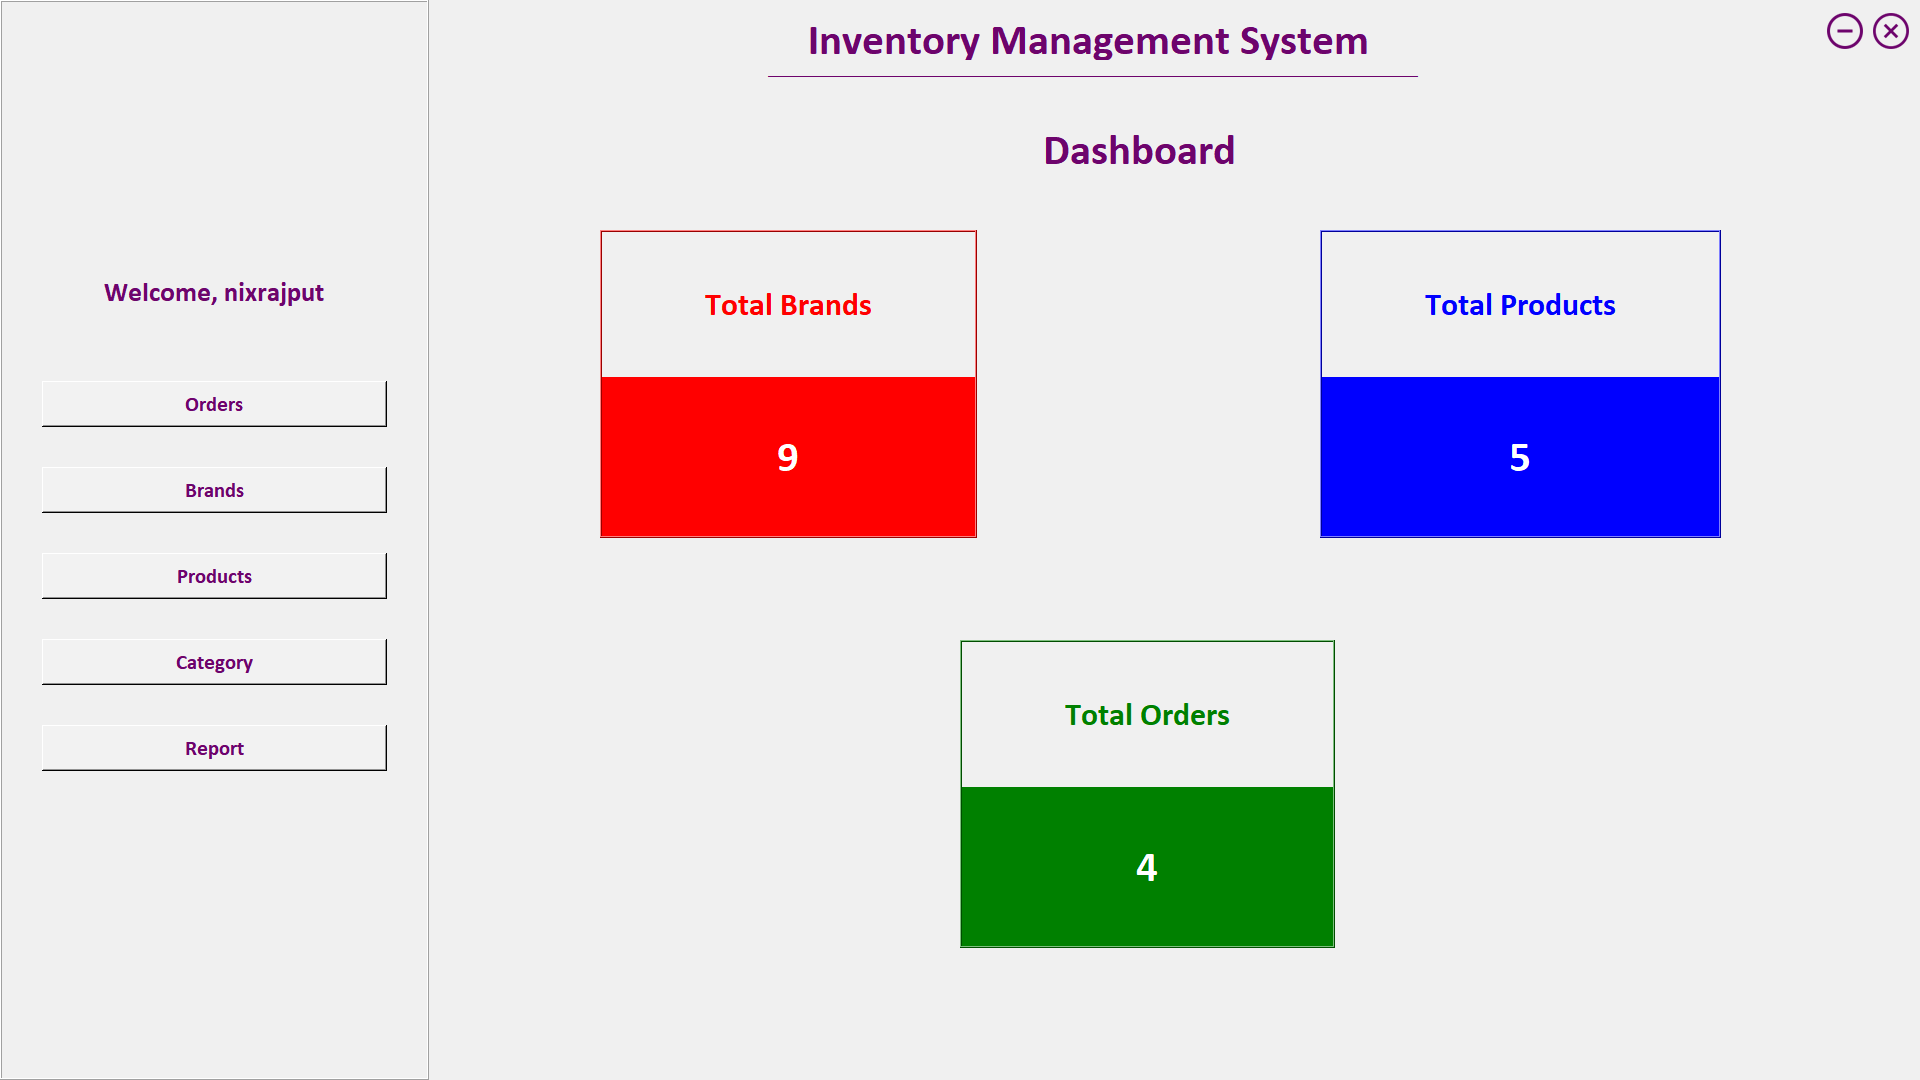Click the close window button
Screen dimensions: 1920x1080
[1891, 30]
